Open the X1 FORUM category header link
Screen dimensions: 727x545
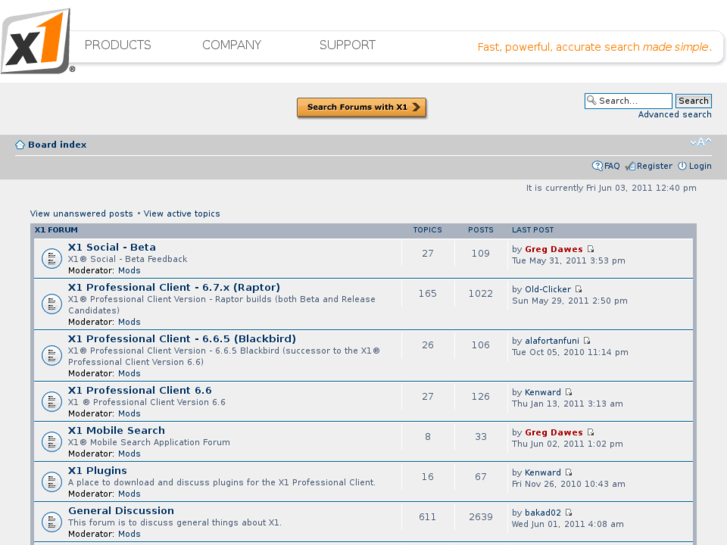point(56,230)
